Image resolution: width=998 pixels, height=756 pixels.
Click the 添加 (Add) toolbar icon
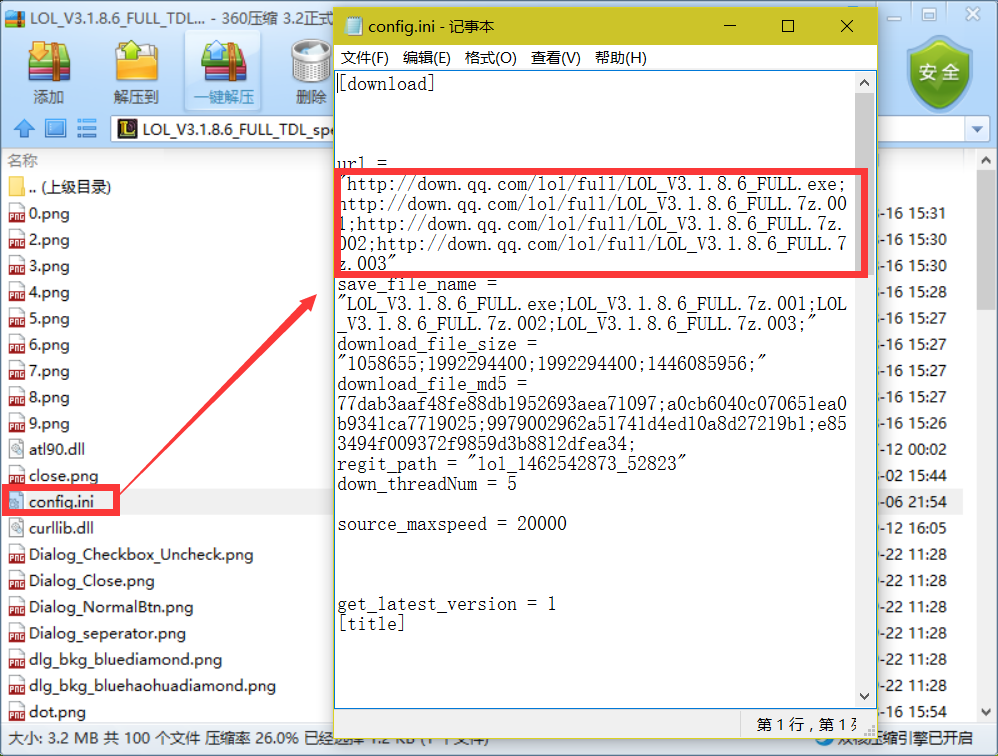pos(49,62)
